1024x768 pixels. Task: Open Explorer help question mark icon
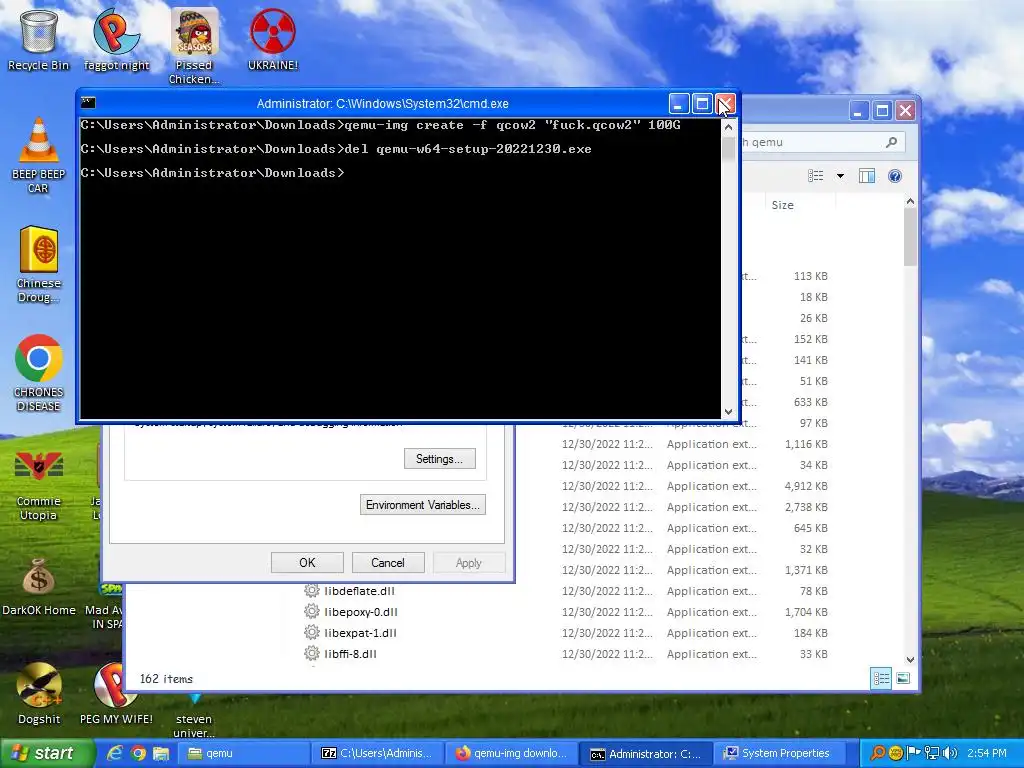[x=895, y=176]
